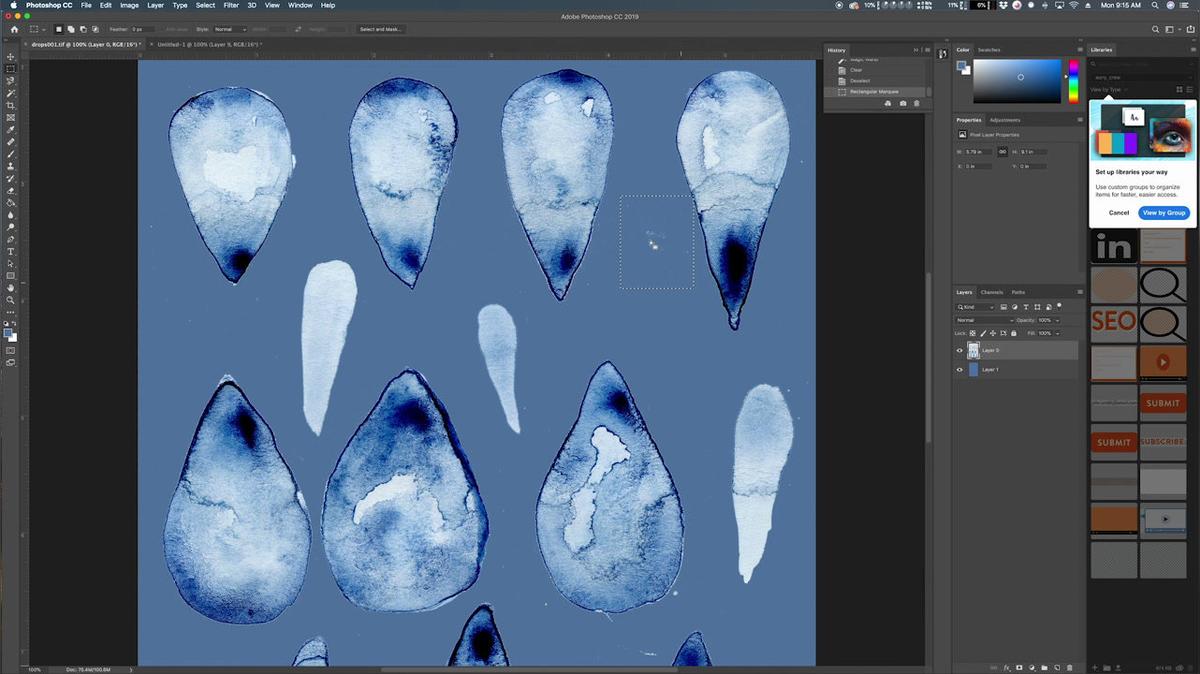Create a new snapshot in History panel
The image size is (1200, 674).
[902, 103]
